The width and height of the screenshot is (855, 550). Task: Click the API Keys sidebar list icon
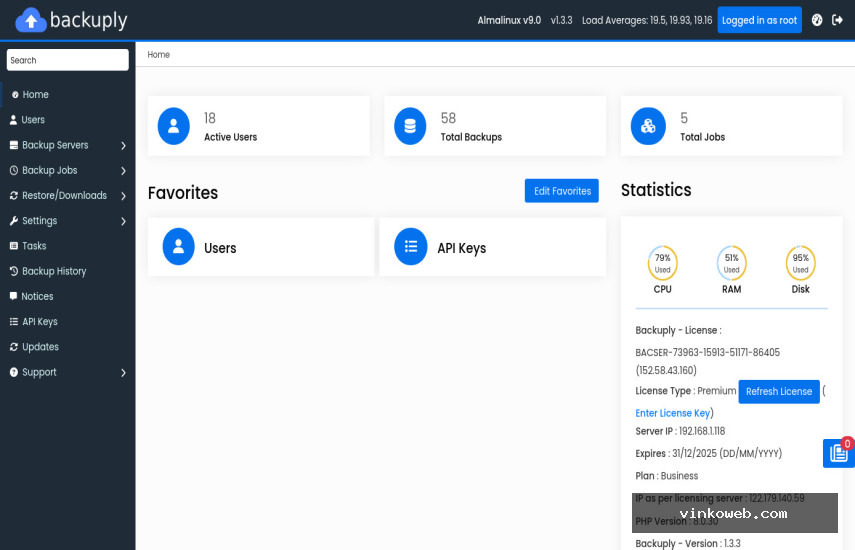point(14,322)
